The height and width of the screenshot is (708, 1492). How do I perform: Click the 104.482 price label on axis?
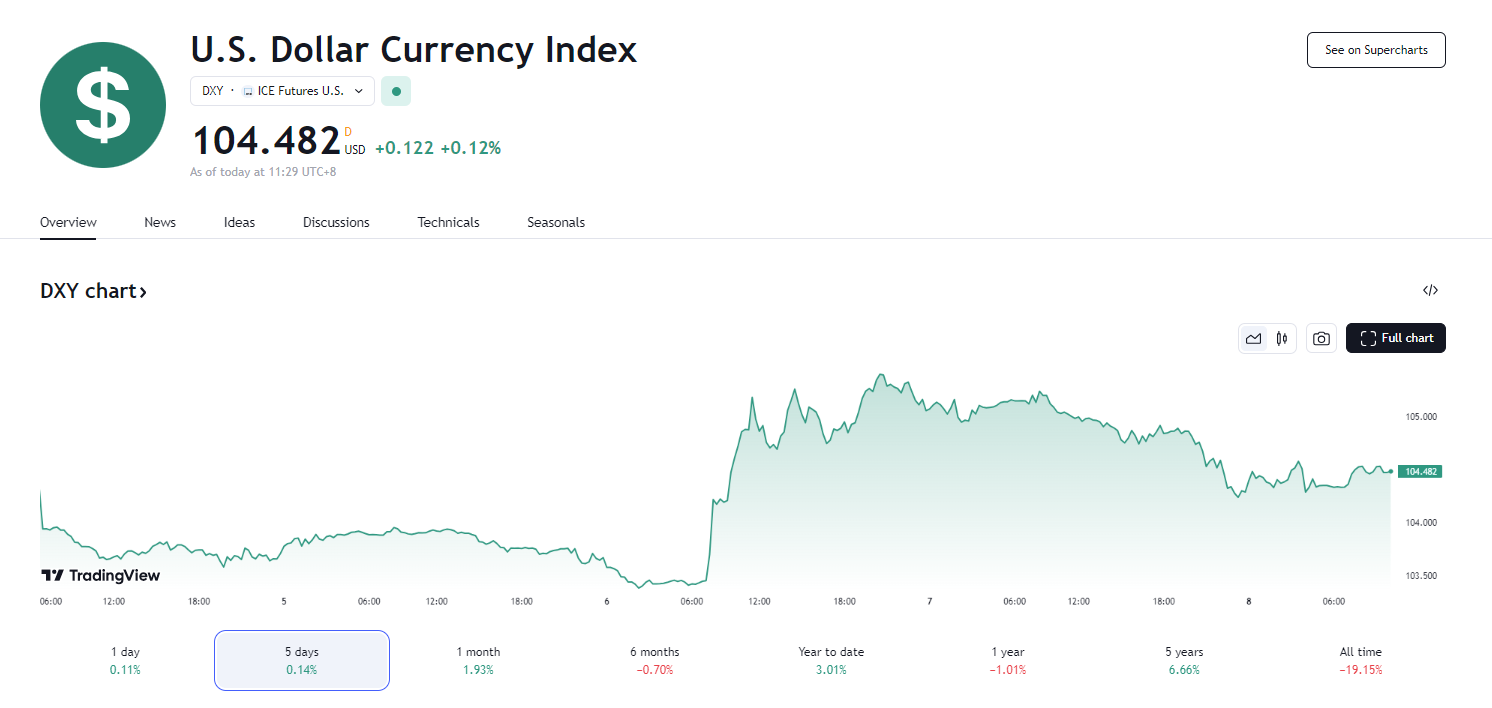pos(1419,471)
